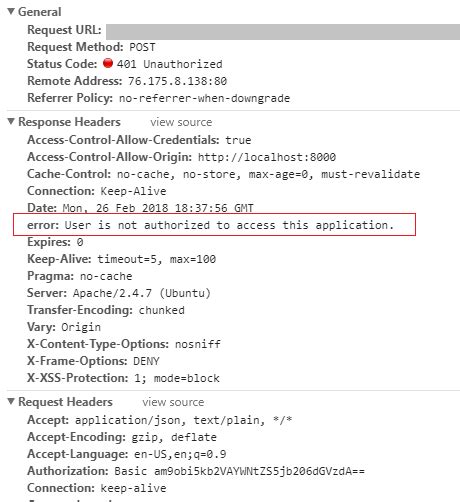This screenshot has height=502, width=460.
Task: Click the Keep-Alive timeout value
Action: [156, 259]
